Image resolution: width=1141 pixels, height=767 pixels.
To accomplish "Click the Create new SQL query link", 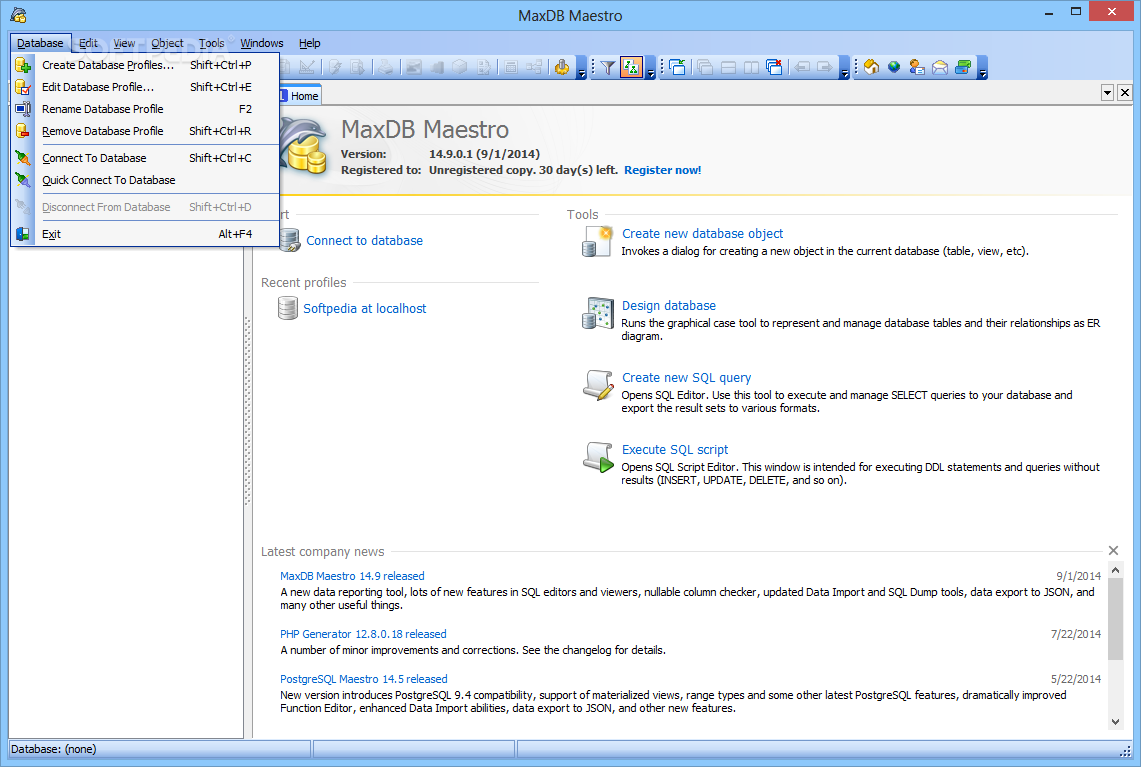I will pos(686,378).
